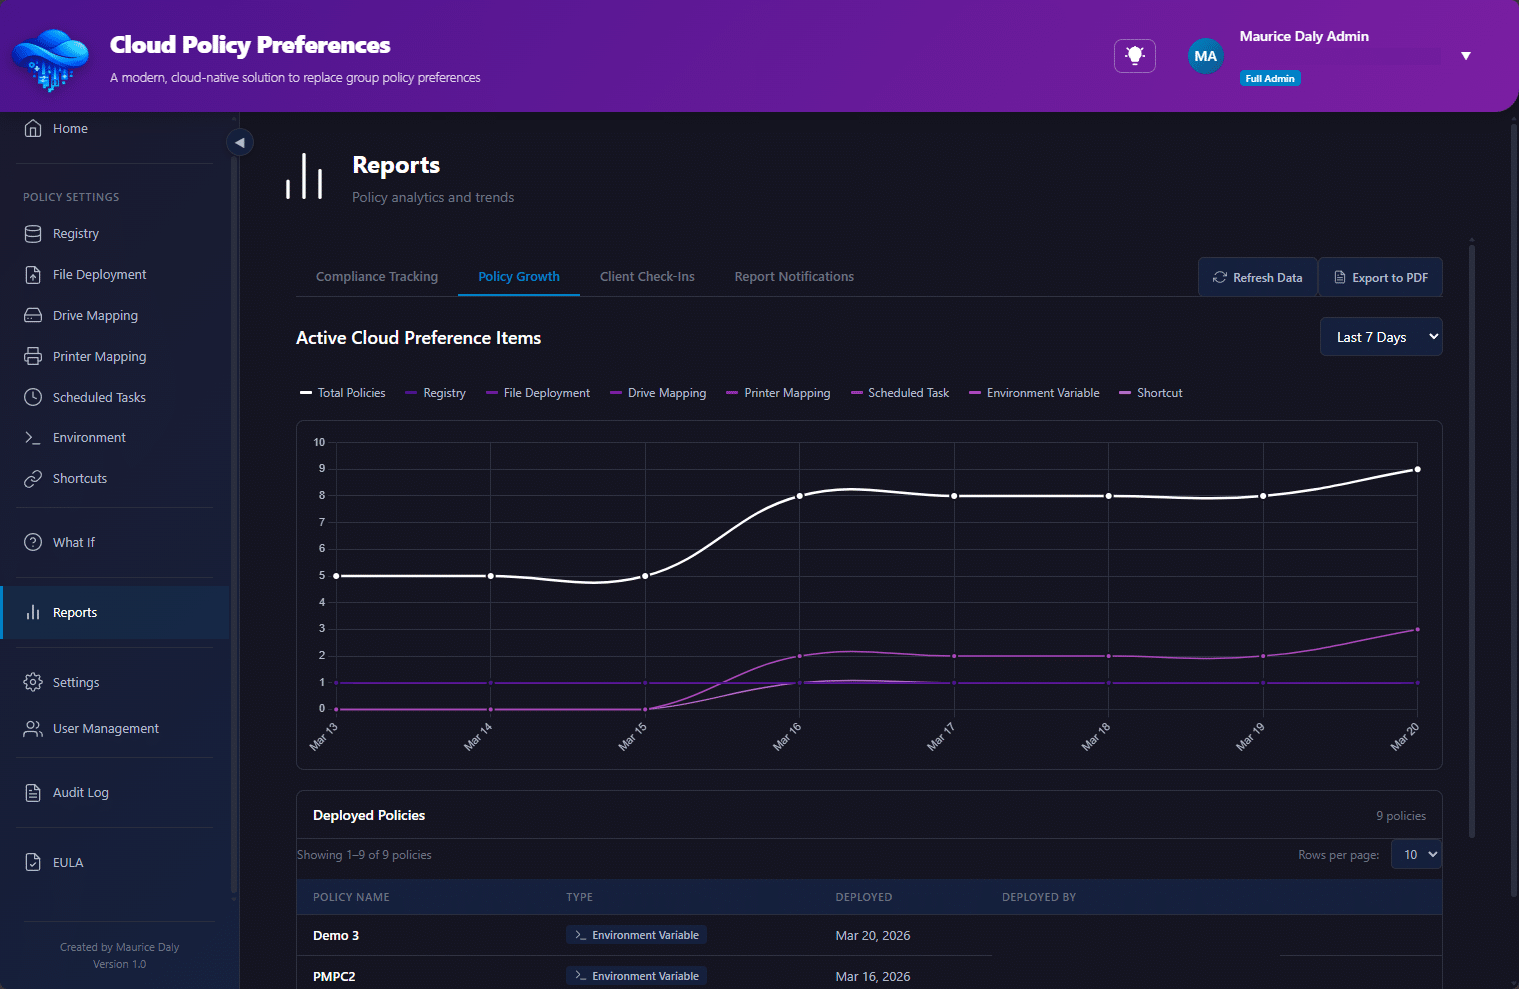
Task: Switch to the Client Check-Ins tab
Action: click(x=647, y=277)
